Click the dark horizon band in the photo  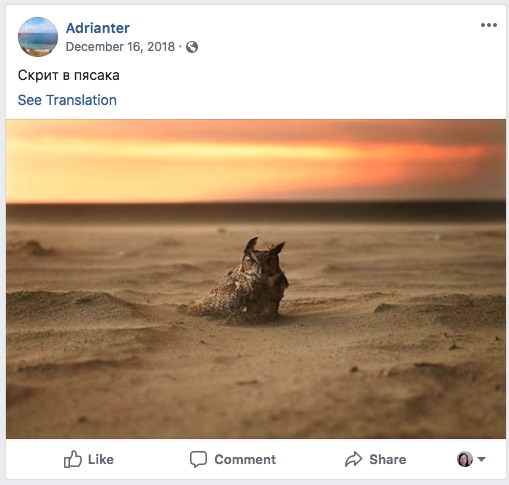pyautogui.click(x=256, y=212)
